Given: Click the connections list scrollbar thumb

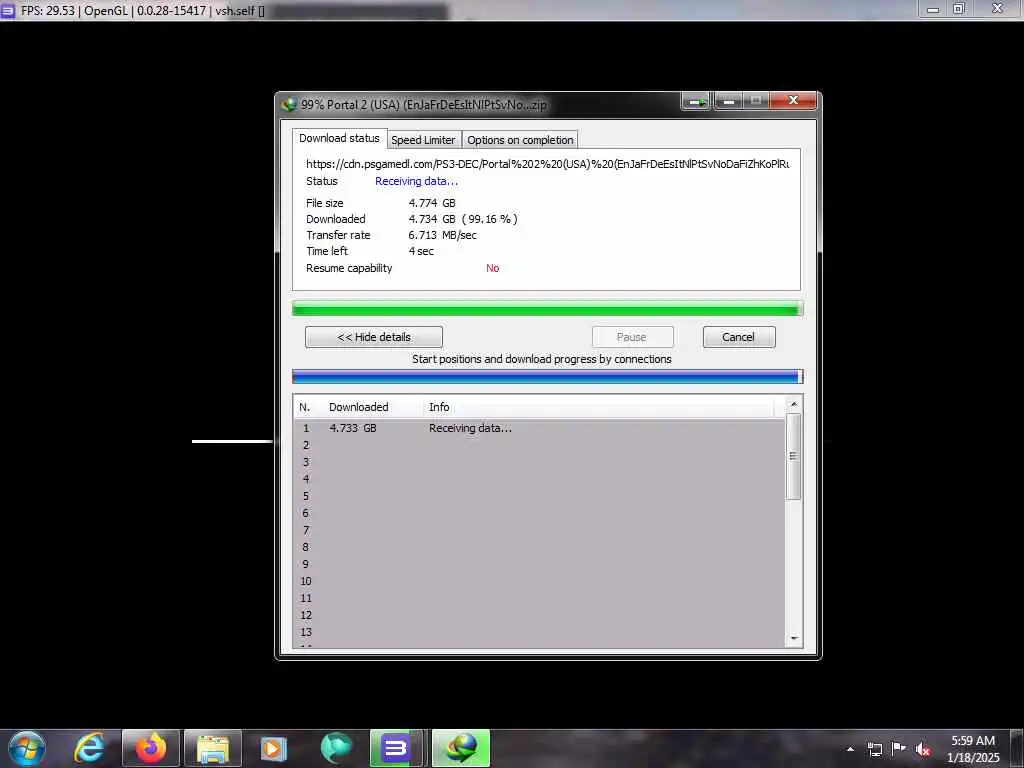Looking at the screenshot, I should pyautogui.click(x=793, y=456).
